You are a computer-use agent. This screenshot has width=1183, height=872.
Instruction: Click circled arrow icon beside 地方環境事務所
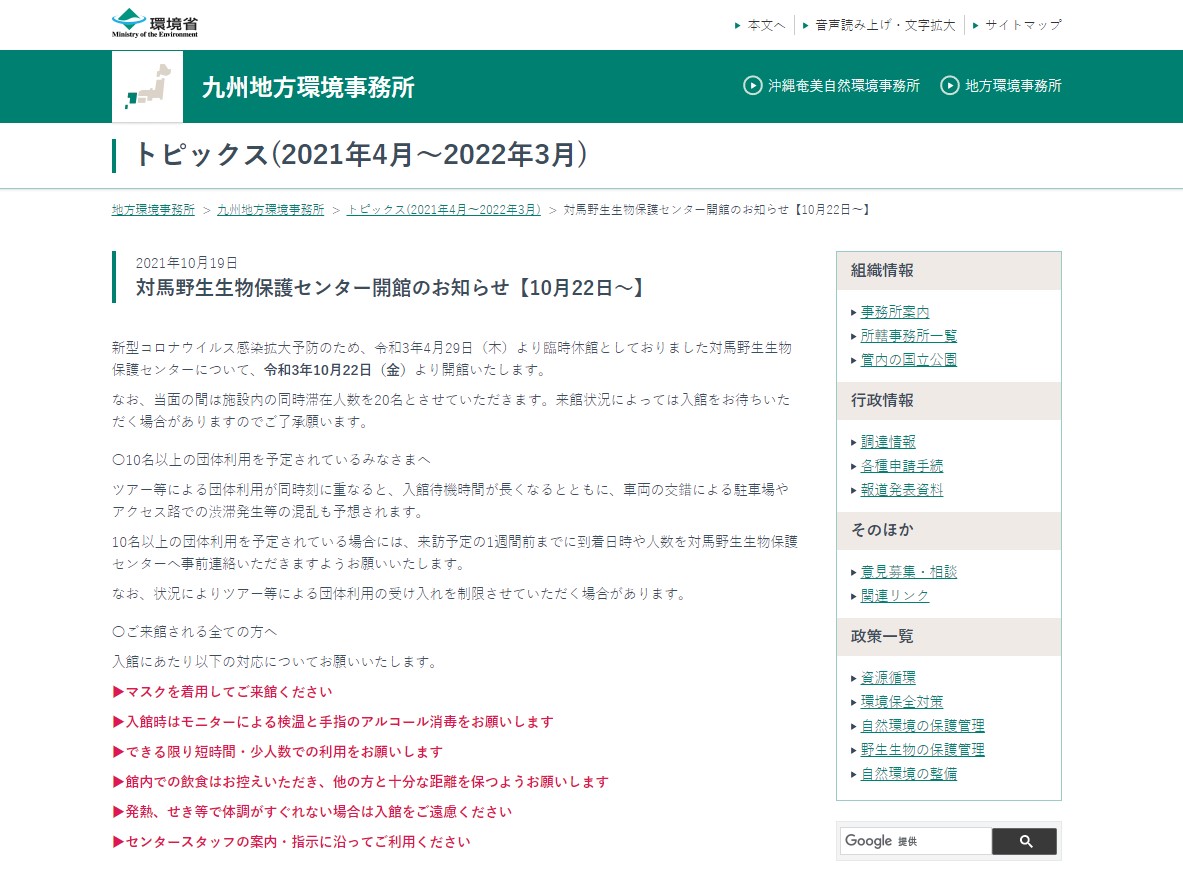coord(949,86)
